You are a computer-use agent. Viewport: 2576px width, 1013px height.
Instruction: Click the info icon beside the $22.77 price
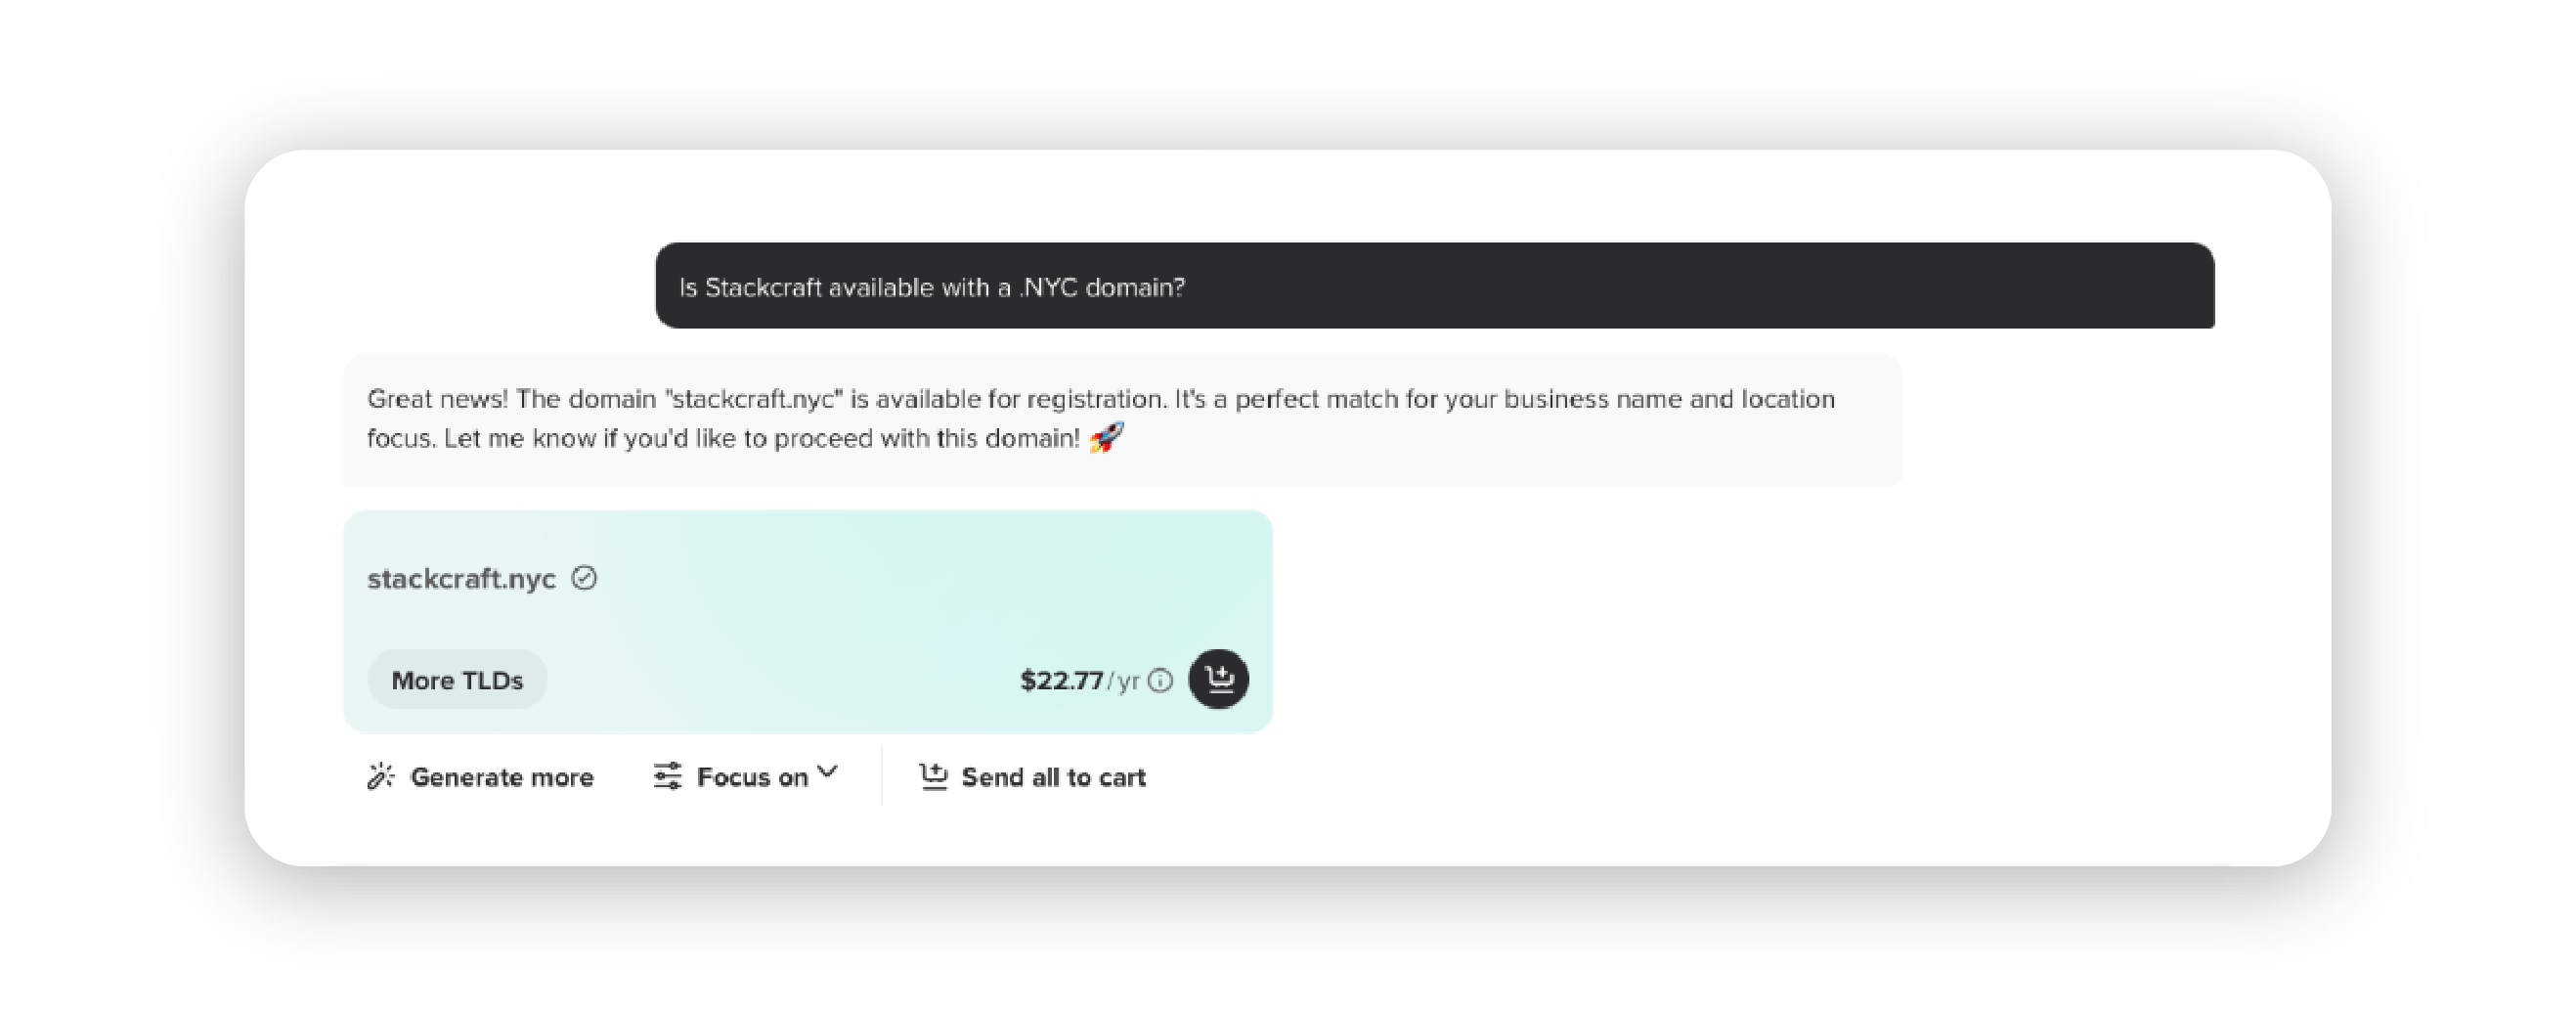1160,681
